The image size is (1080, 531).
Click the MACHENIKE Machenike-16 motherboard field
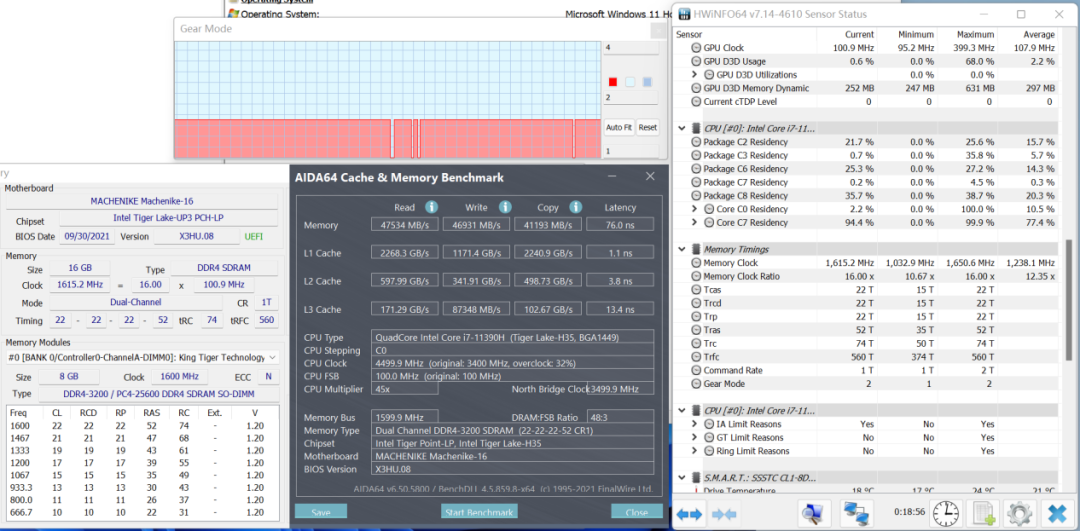142,201
